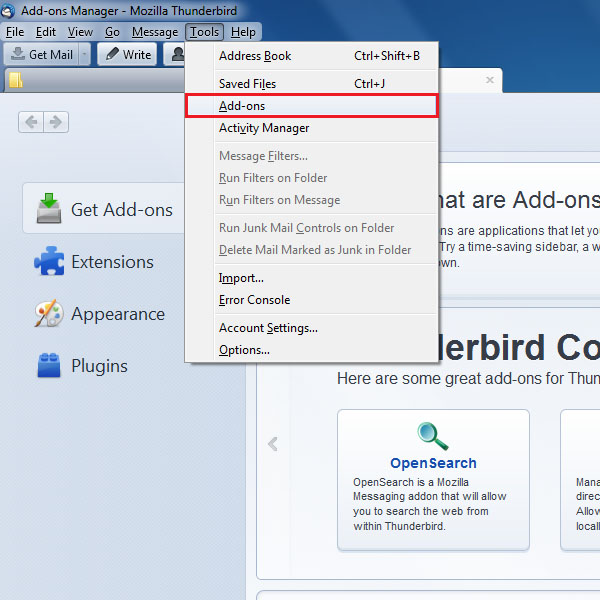
Task: Open the Edit menu
Action: tap(46, 32)
